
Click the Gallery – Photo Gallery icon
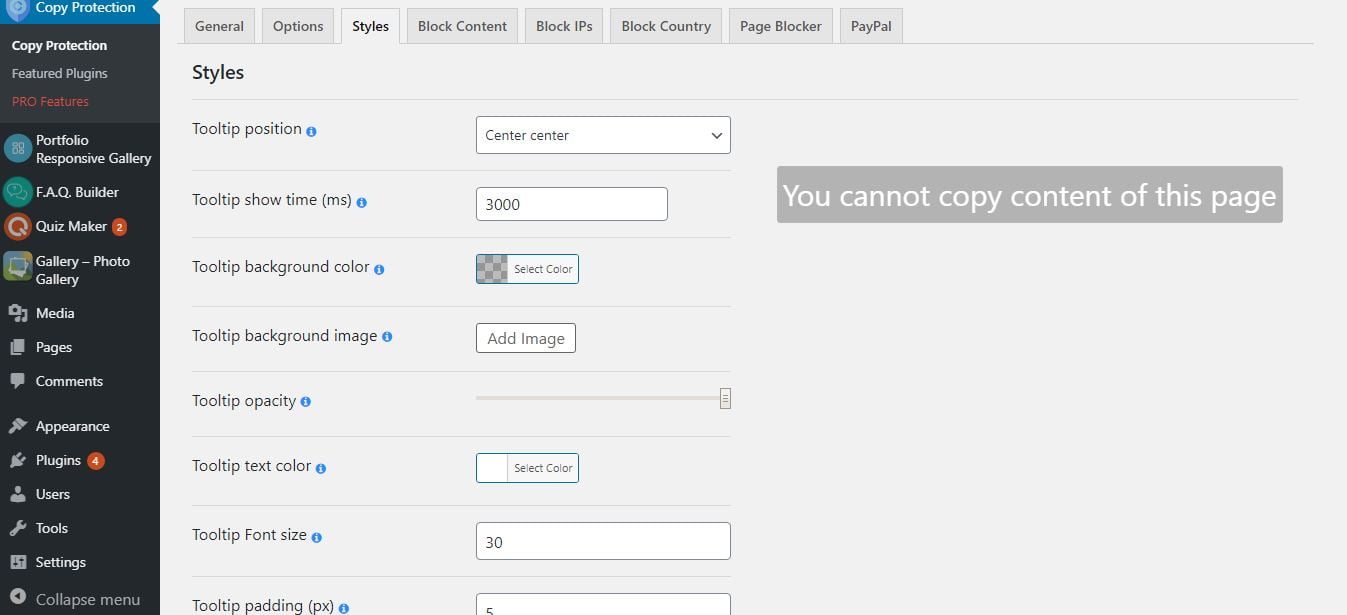tap(18, 266)
